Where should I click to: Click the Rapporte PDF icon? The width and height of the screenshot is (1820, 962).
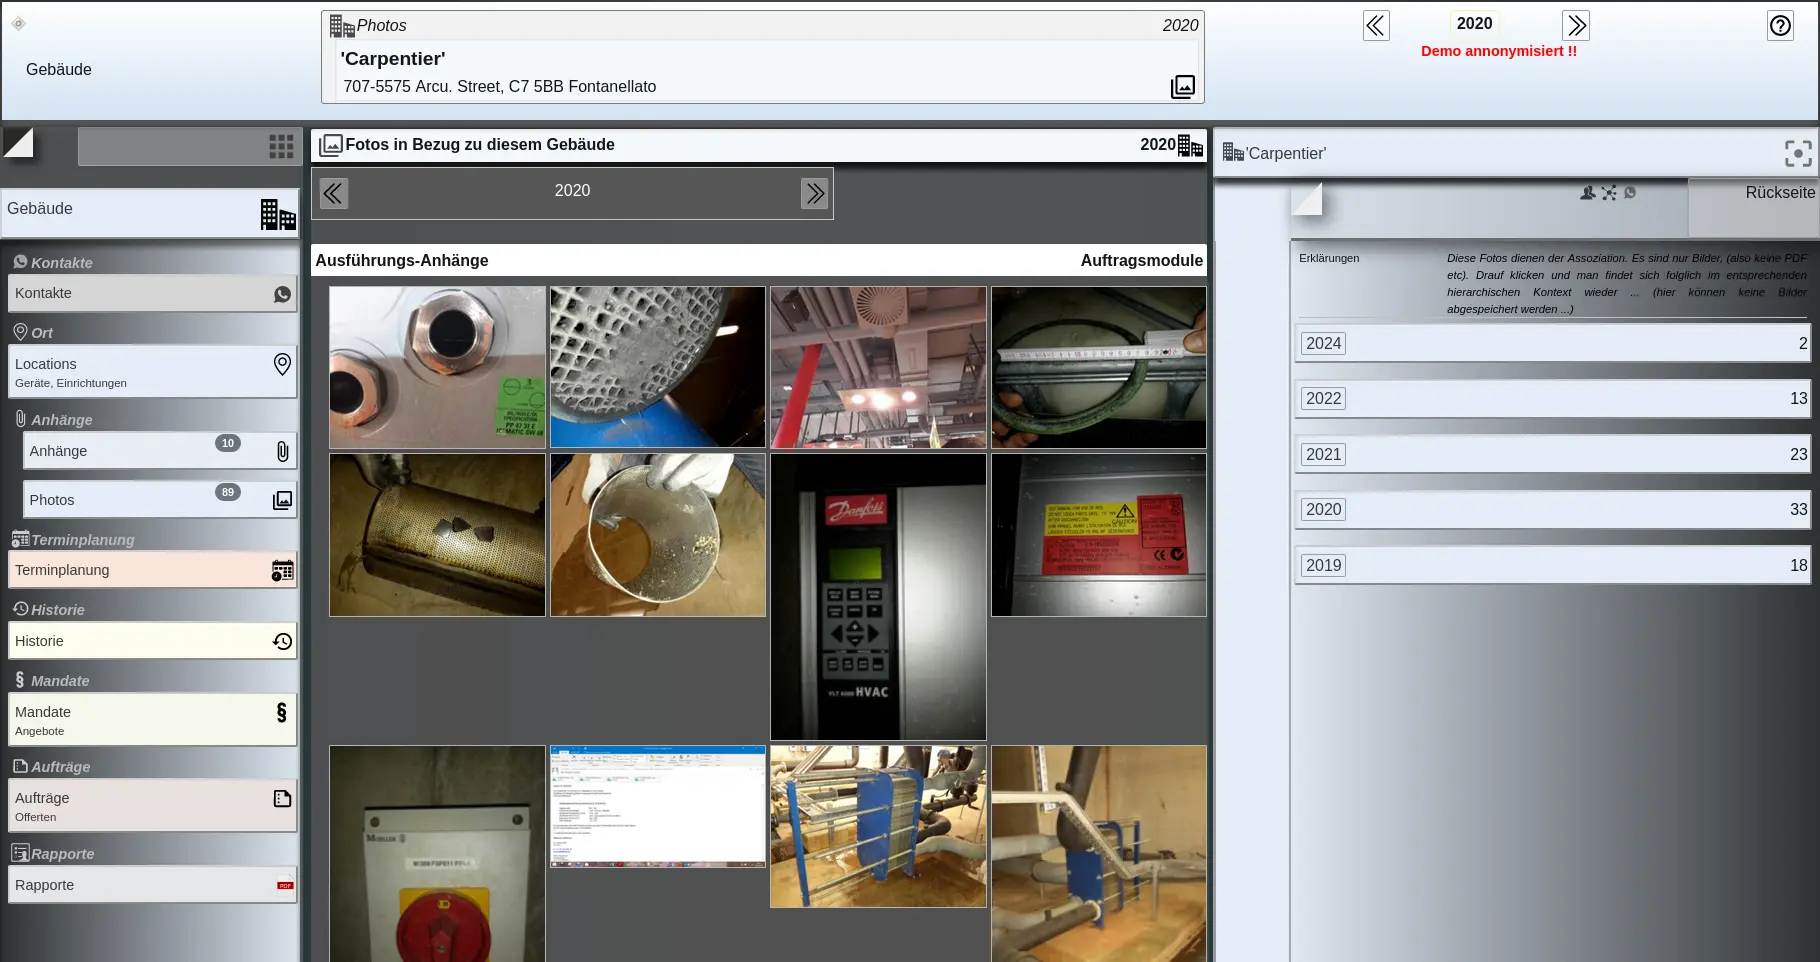point(285,885)
